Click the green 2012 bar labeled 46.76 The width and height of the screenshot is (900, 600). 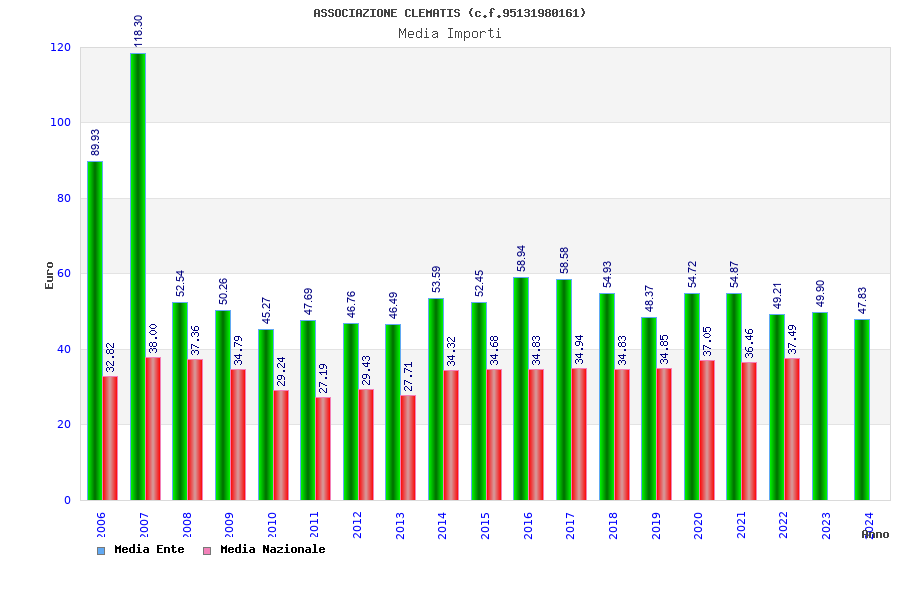coord(351,412)
